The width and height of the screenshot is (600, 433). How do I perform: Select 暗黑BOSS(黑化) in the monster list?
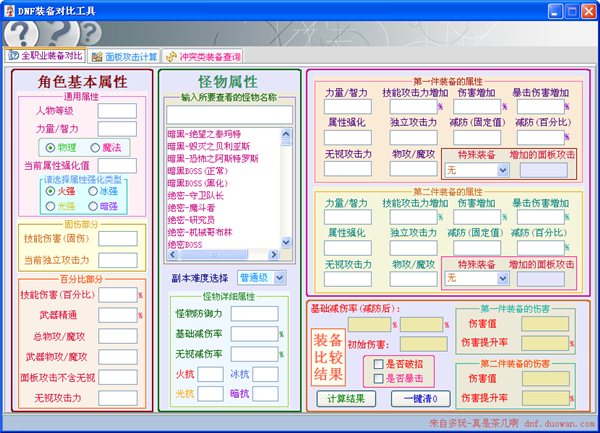point(197,183)
